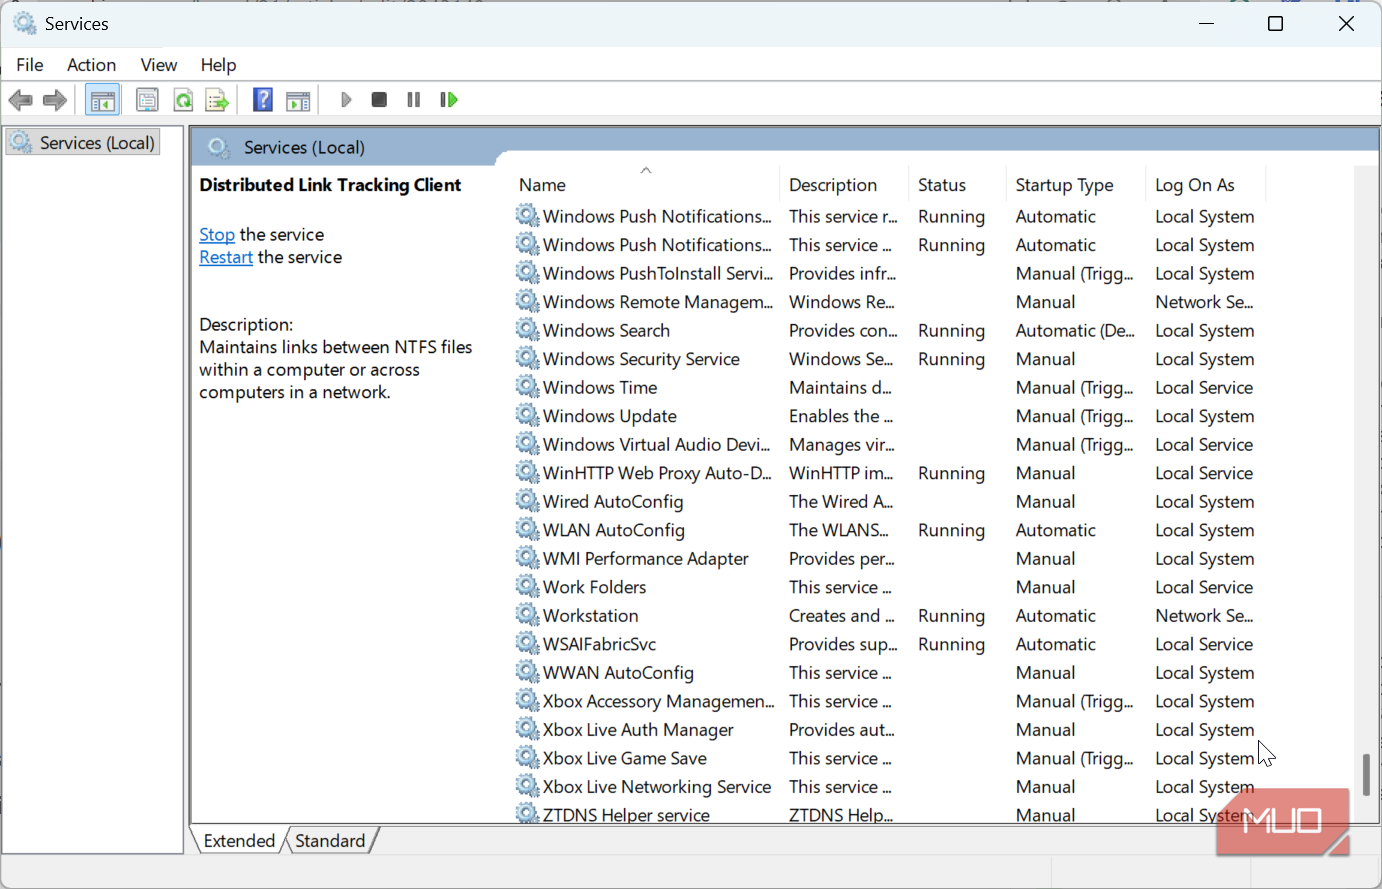The width and height of the screenshot is (1382, 889).
Task: Sort by the Log On As column header
Action: pos(1205,185)
